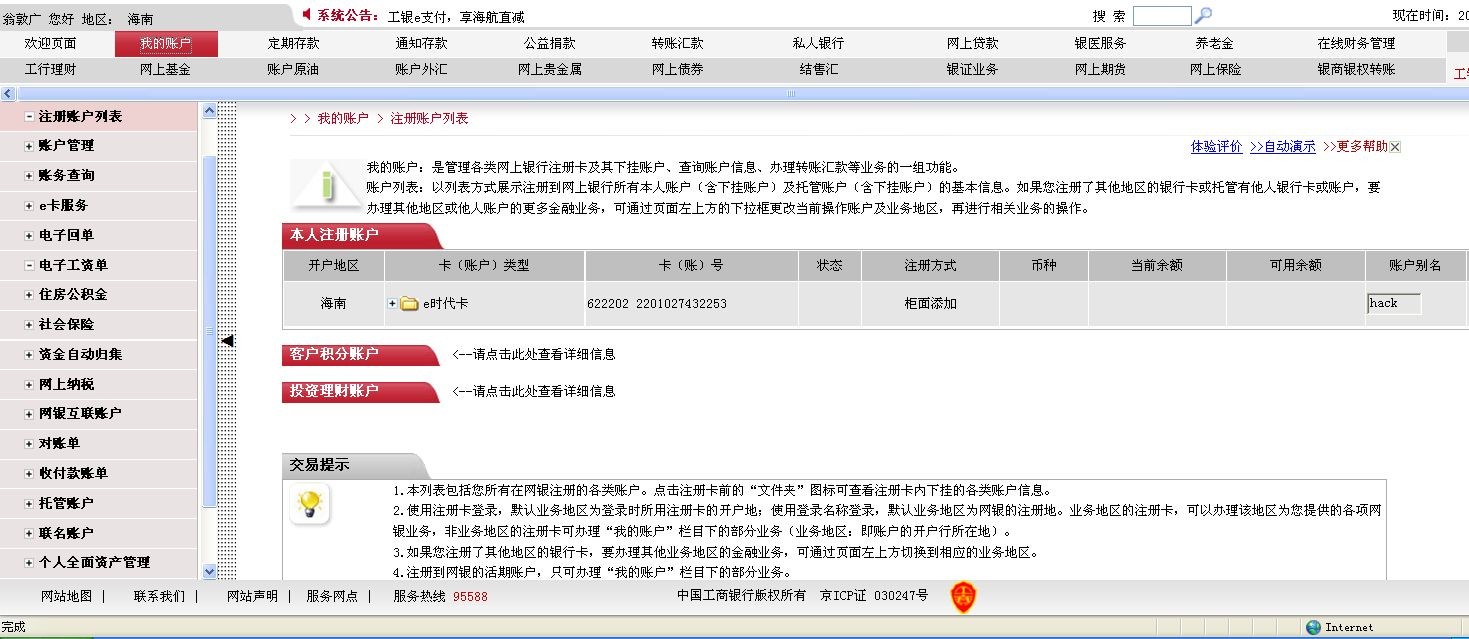1469x639 pixels.
Task: Click the ICBC red emblem in footer
Action: point(963,597)
